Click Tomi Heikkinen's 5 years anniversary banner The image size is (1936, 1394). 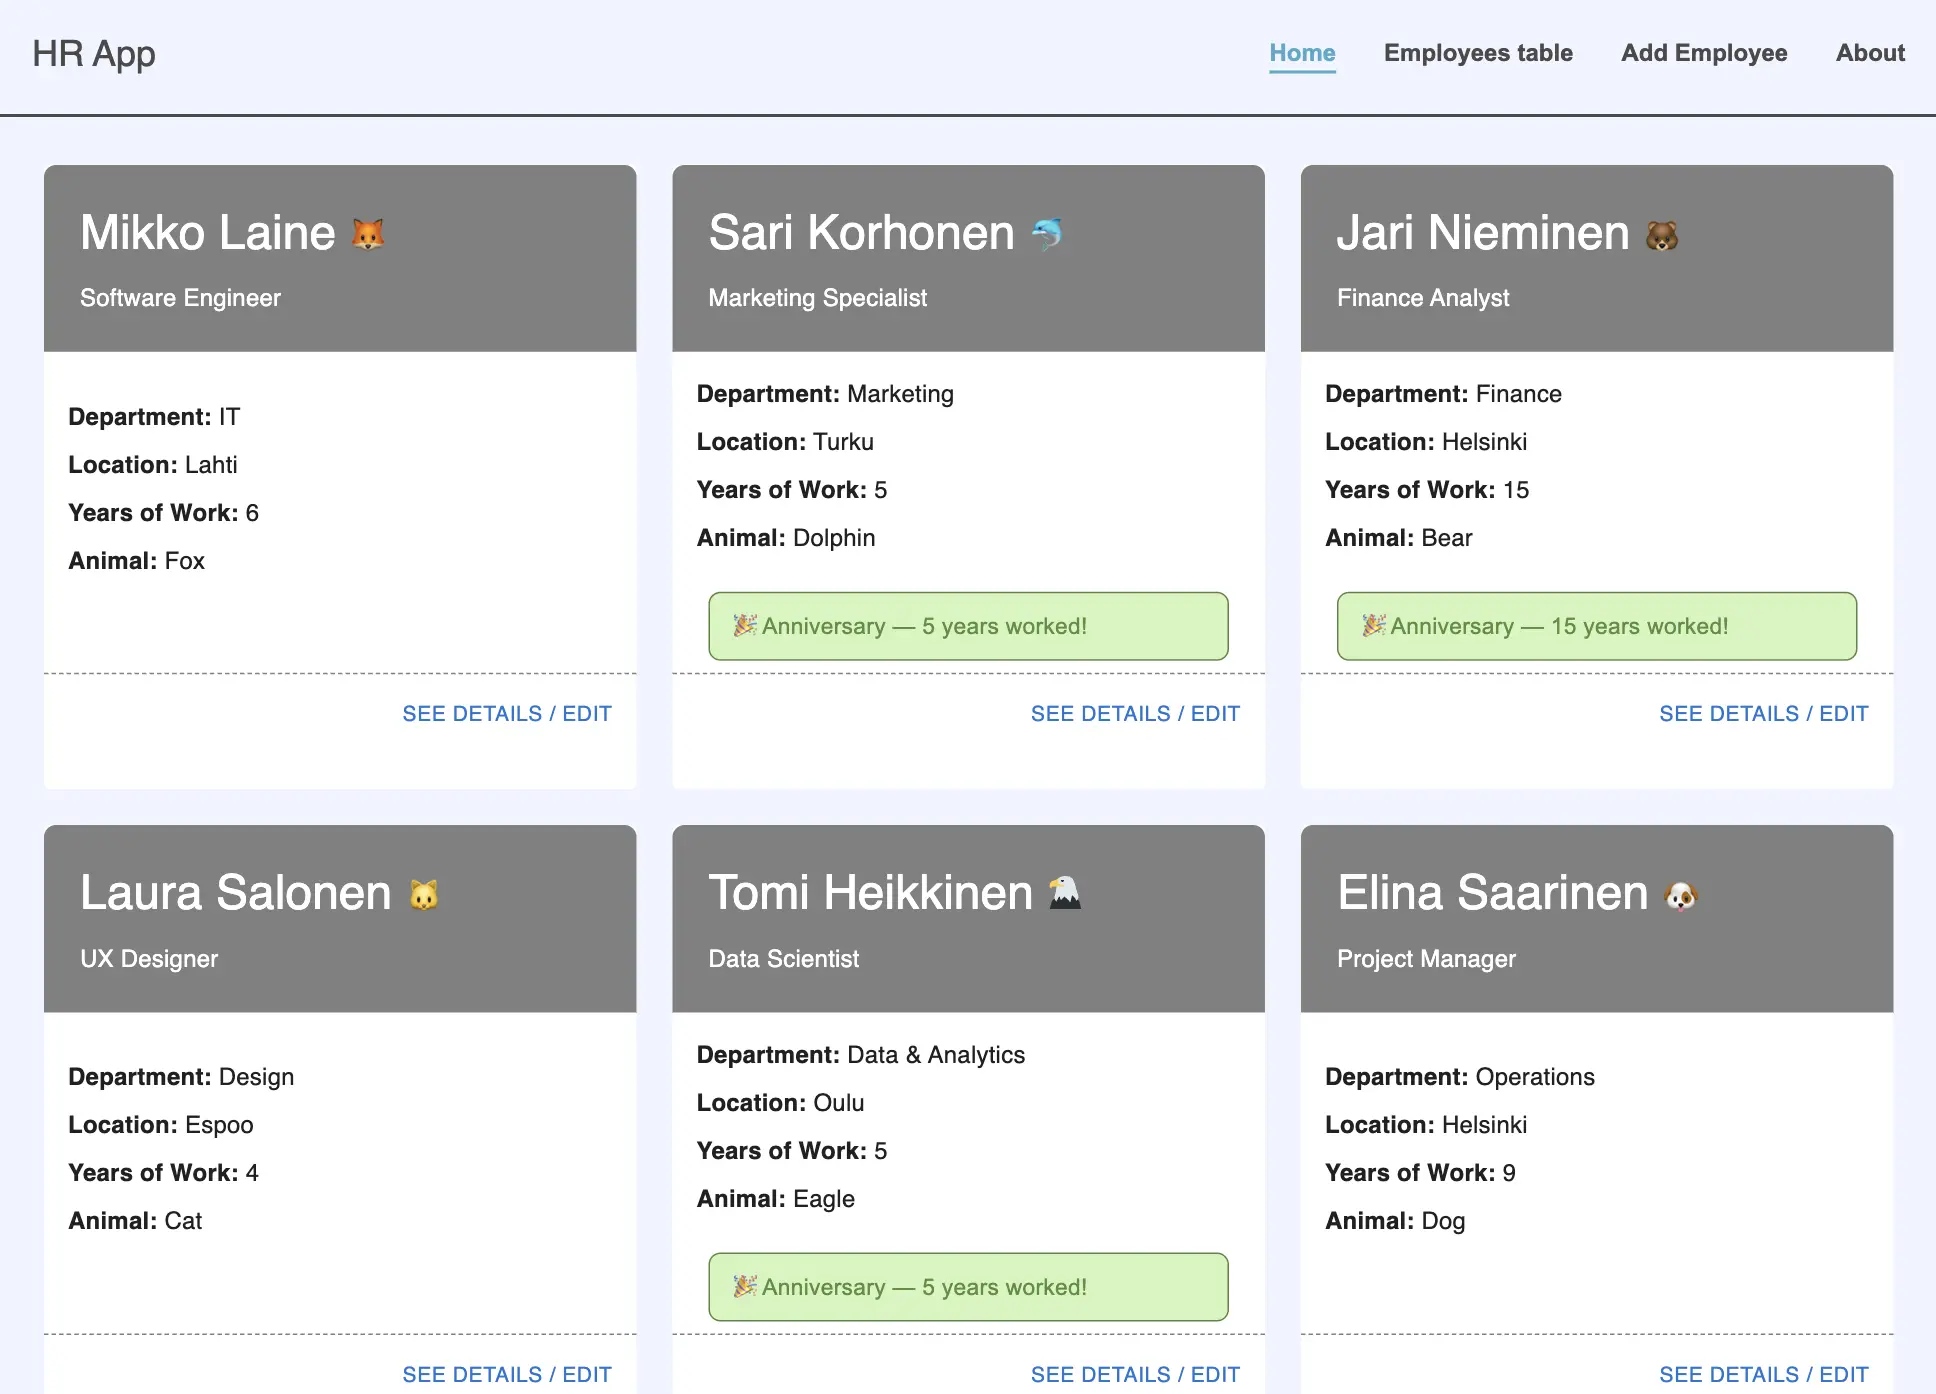(x=967, y=1287)
